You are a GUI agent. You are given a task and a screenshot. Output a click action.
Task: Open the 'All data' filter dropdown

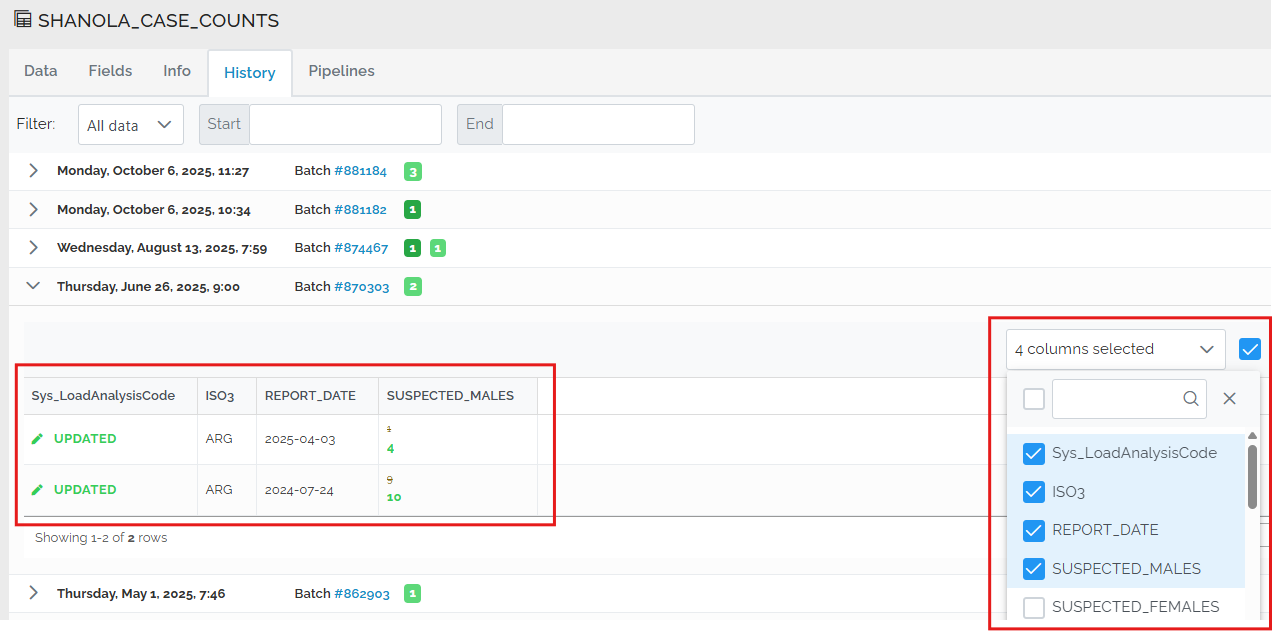(x=130, y=124)
